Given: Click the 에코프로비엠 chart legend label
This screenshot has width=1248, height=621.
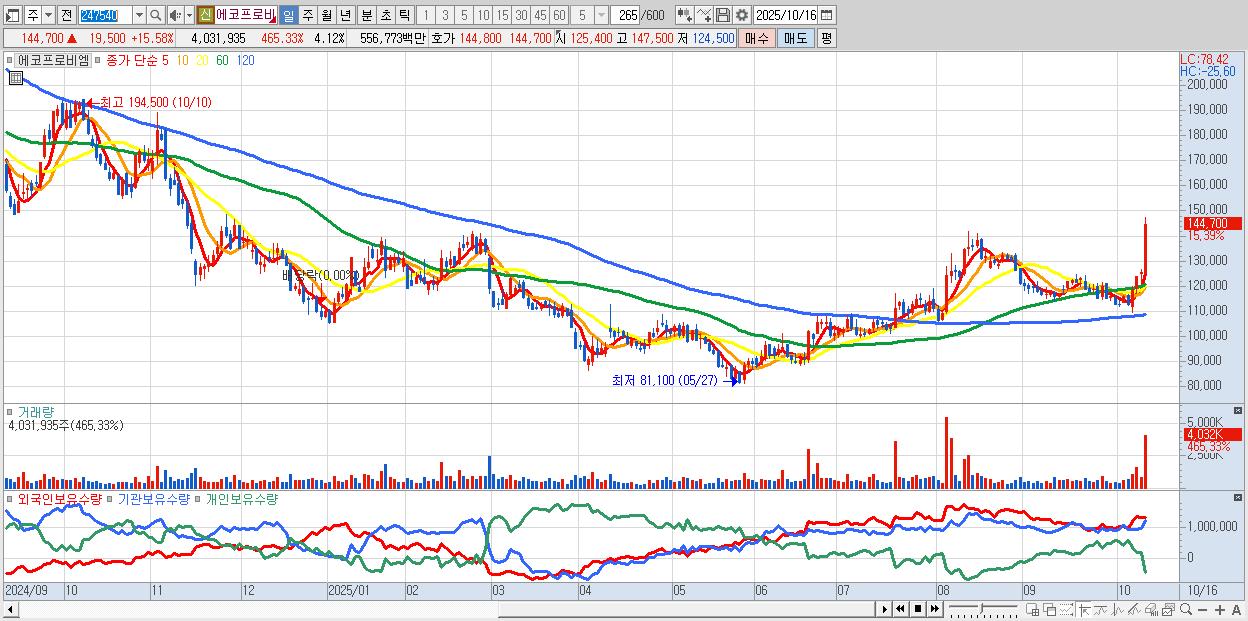Looking at the screenshot, I should tap(54, 60).
